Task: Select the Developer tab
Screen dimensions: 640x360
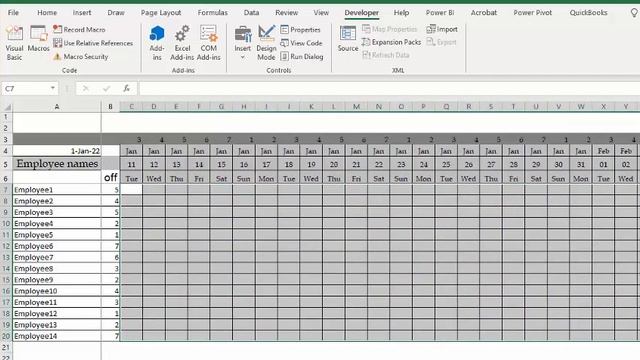Action: click(362, 13)
